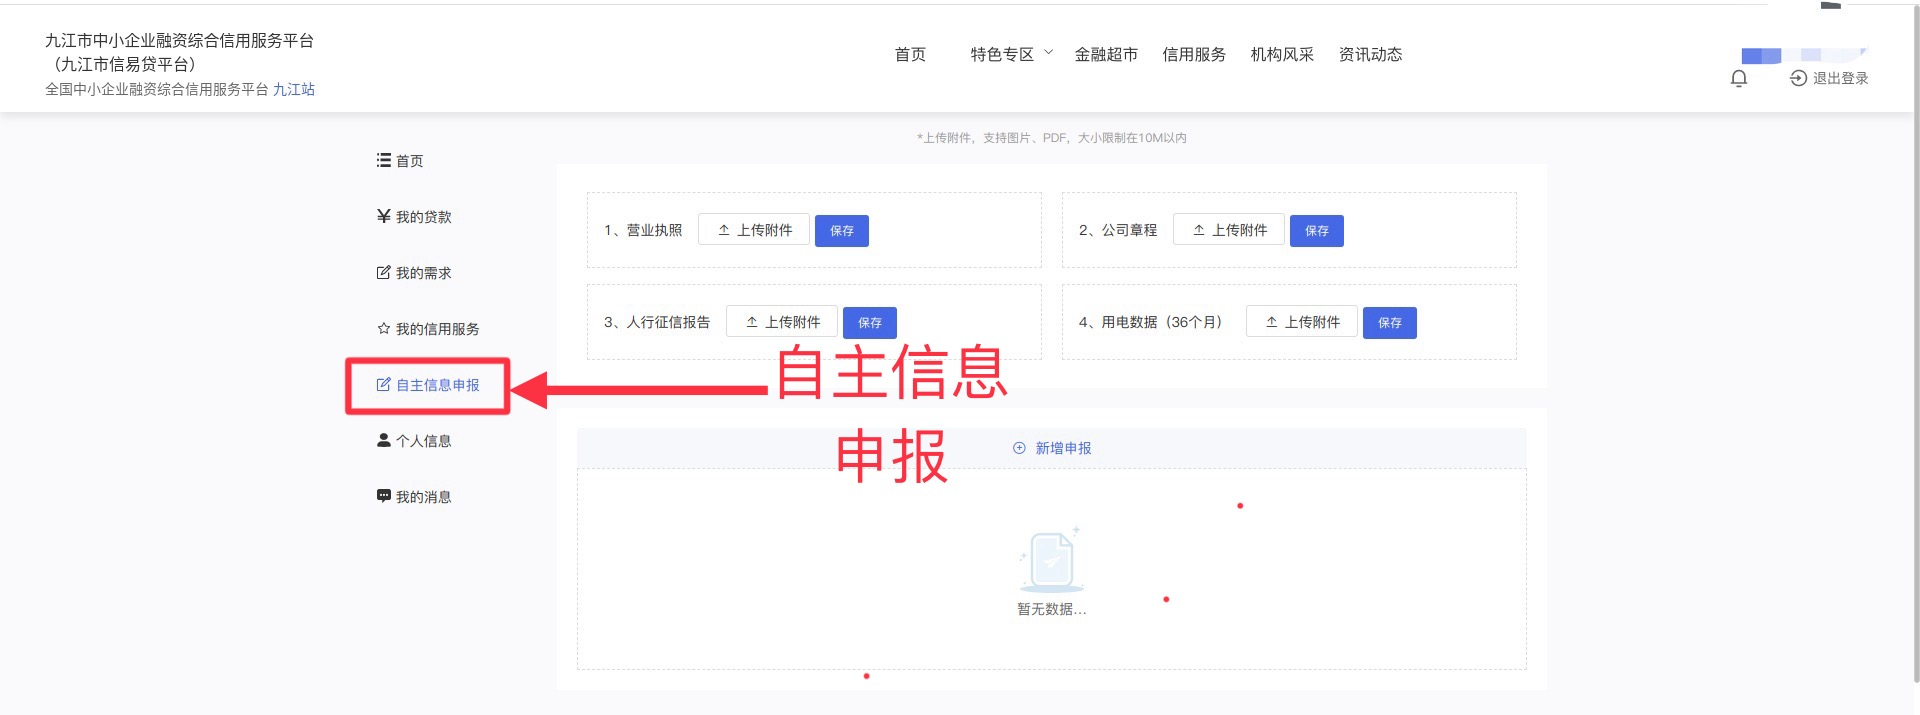Open the 信用服务 nav item
The width and height of the screenshot is (1920, 715).
(x=1194, y=54)
